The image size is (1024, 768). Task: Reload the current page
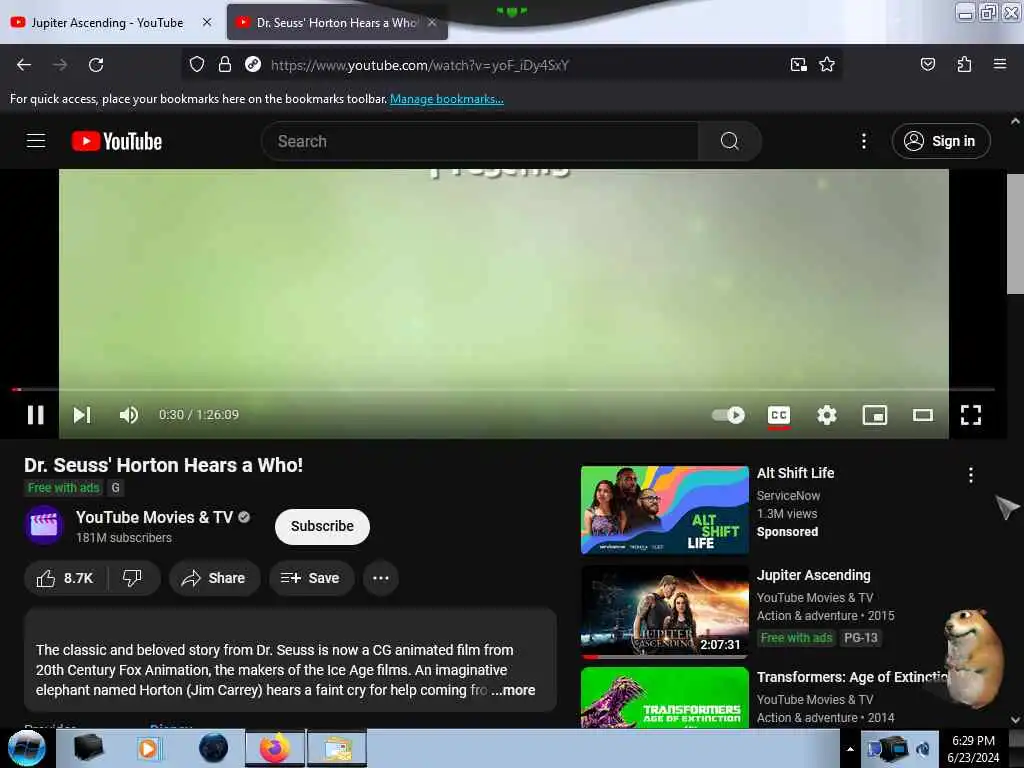coord(96,65)
